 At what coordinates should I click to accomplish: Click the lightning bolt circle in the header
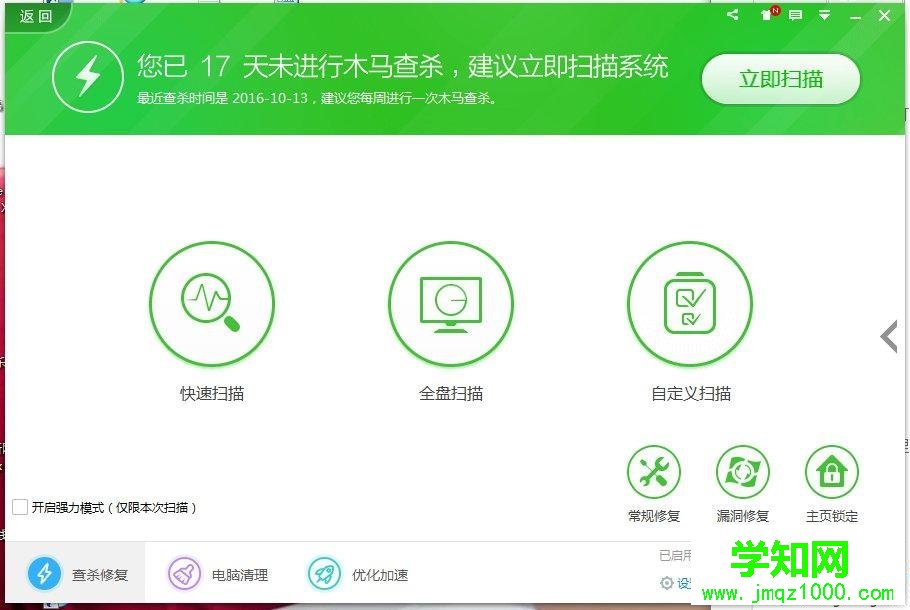[x=88, y=76]
